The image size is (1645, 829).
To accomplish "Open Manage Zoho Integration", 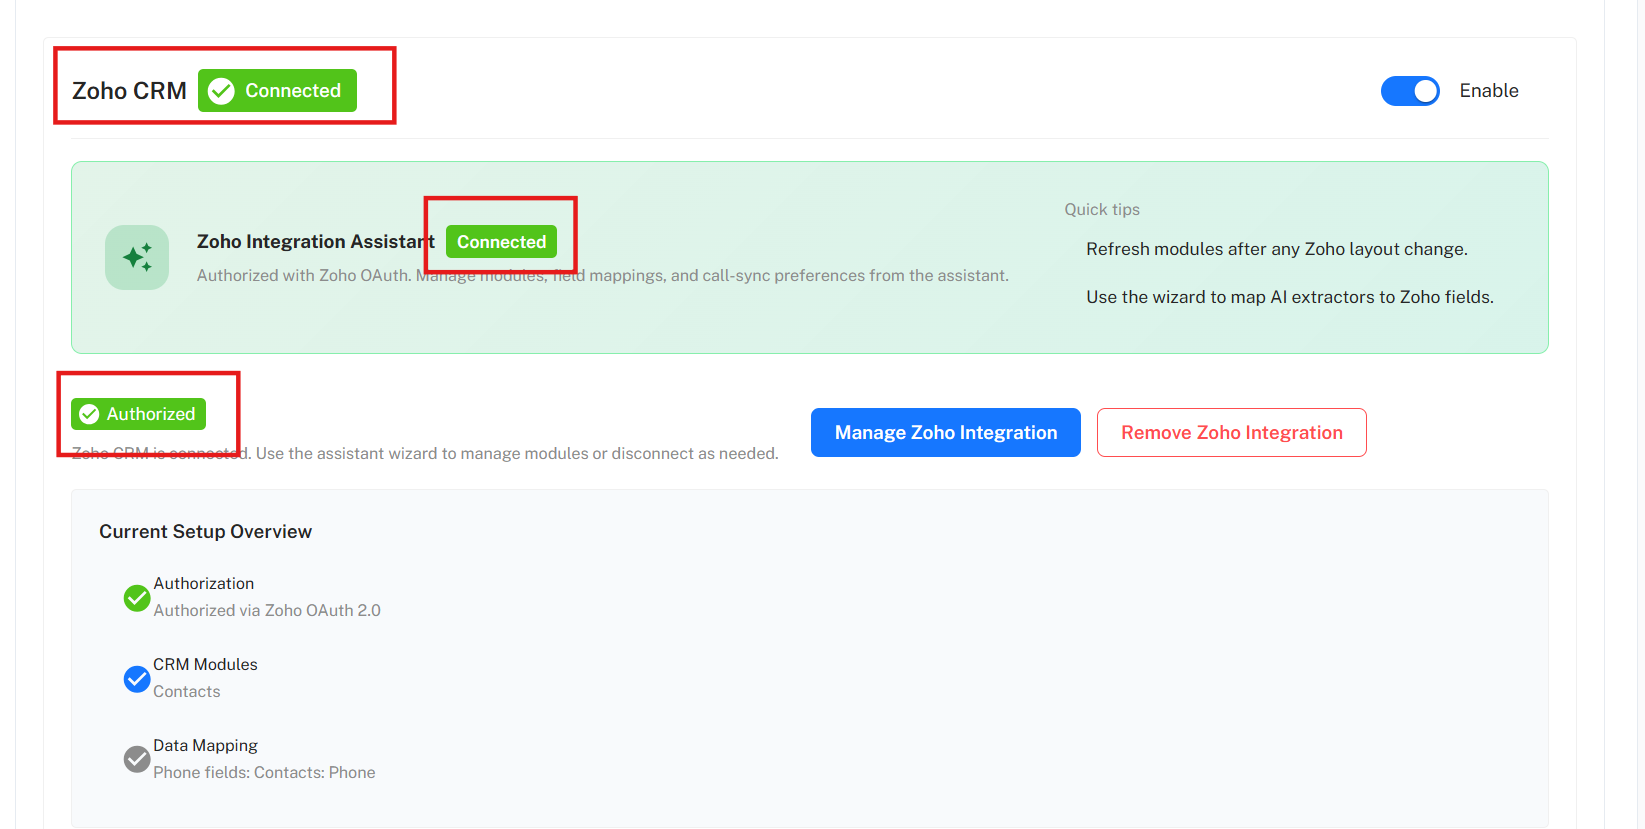I will pyautogui.click(x=945, y=433).
